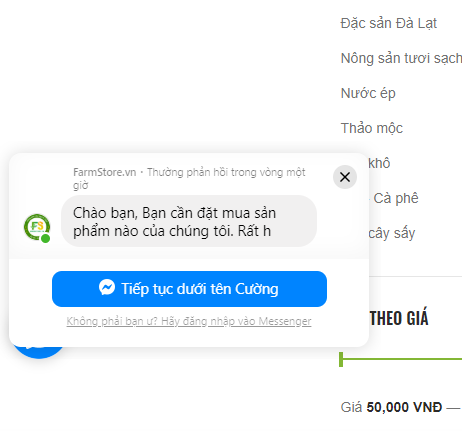Select the Cà phê category
Screen dimensions: 462x431
(396, 198)
